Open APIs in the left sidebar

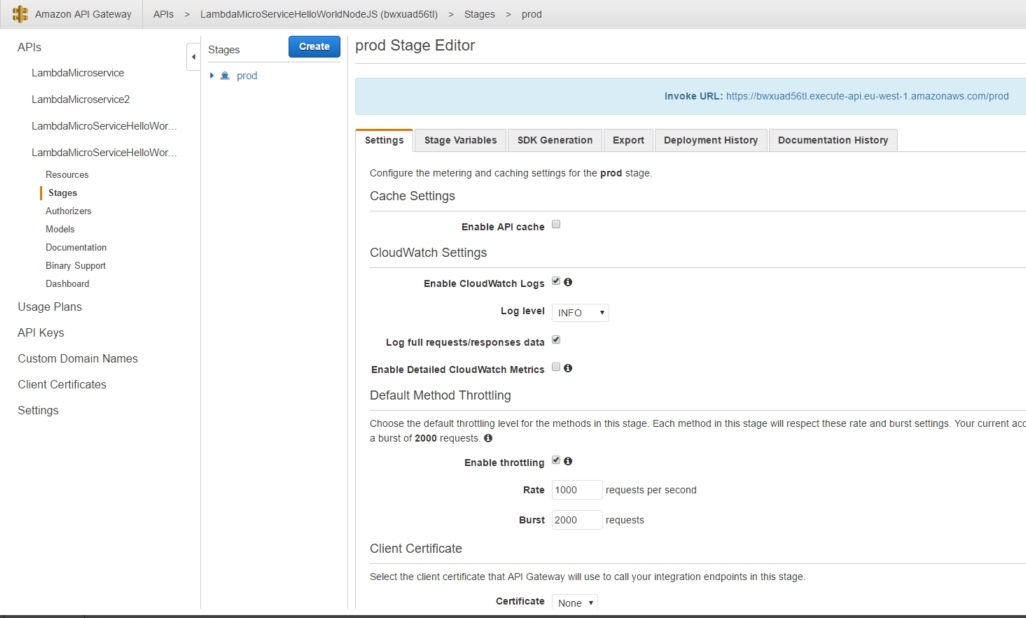29,47
